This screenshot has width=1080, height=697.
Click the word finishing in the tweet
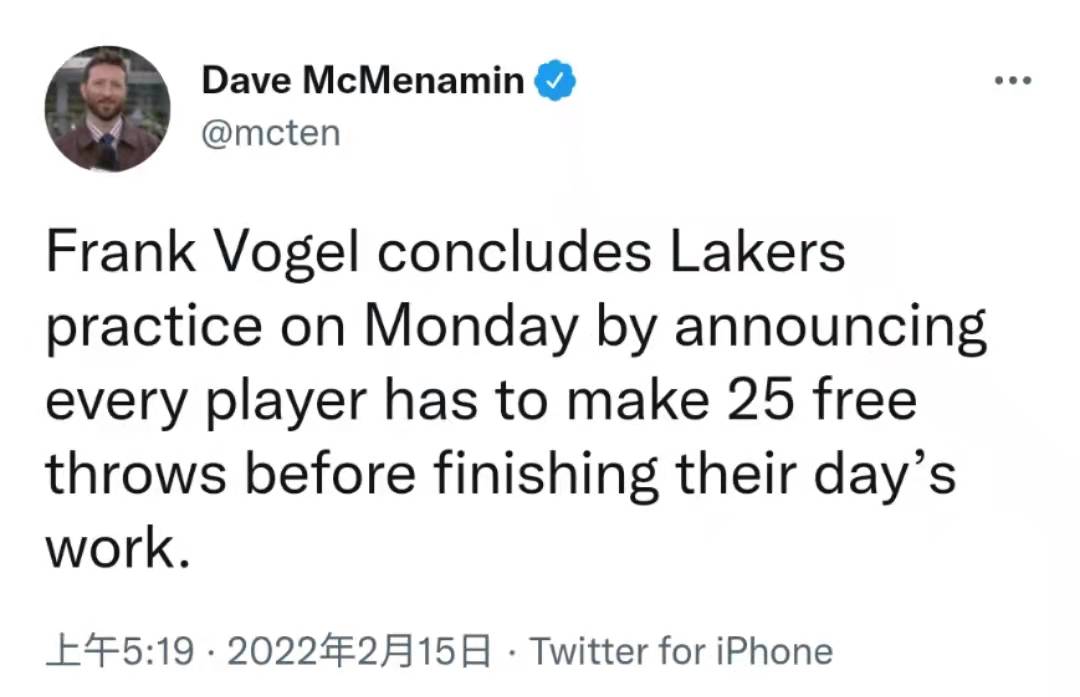pyautogui.click(x=546, y=476)
